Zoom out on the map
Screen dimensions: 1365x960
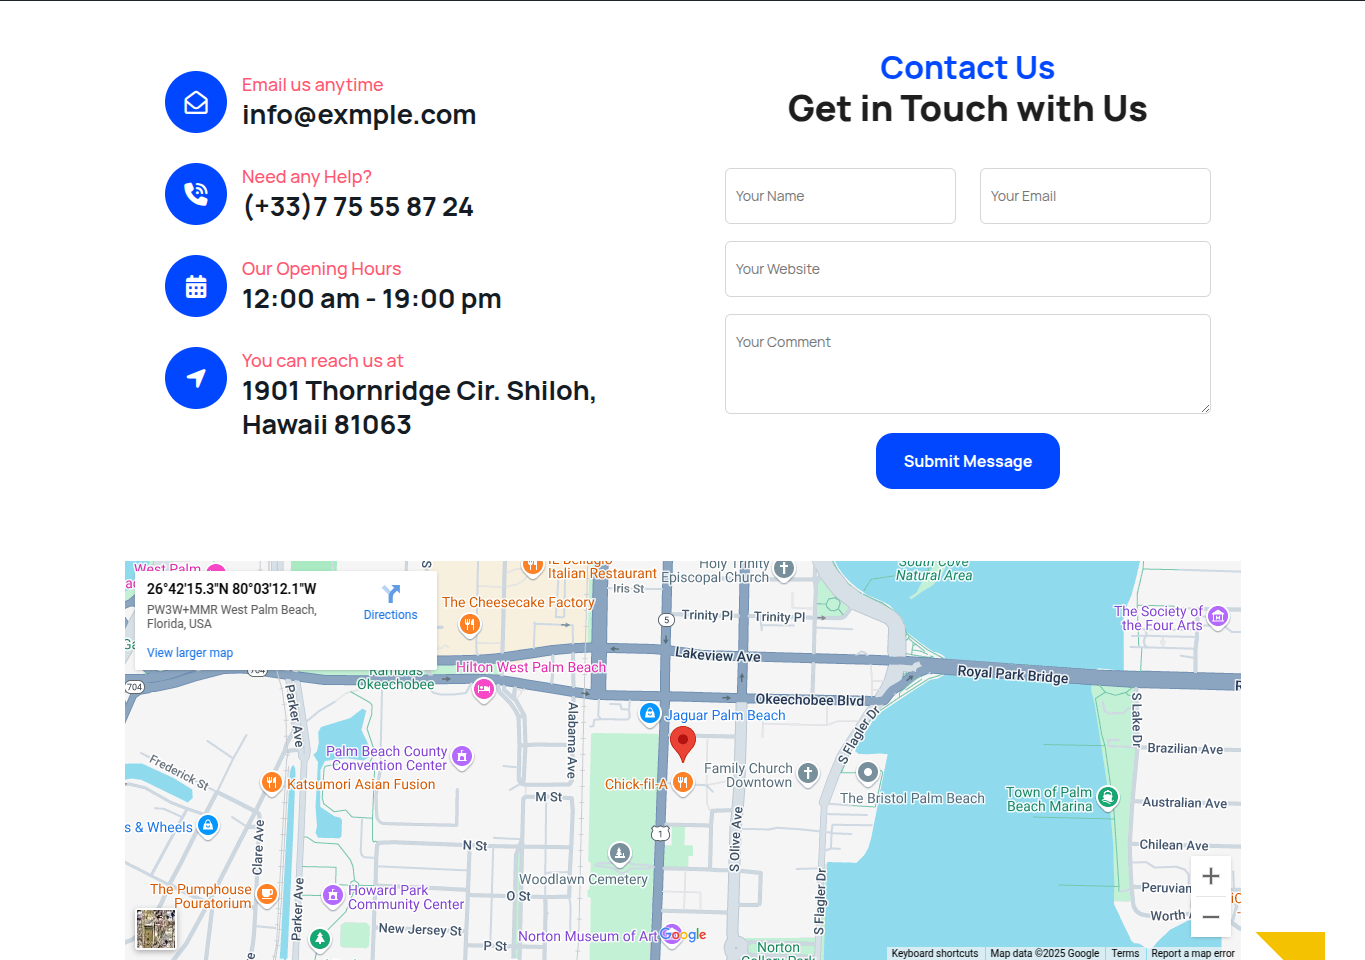coord(1211,916)
